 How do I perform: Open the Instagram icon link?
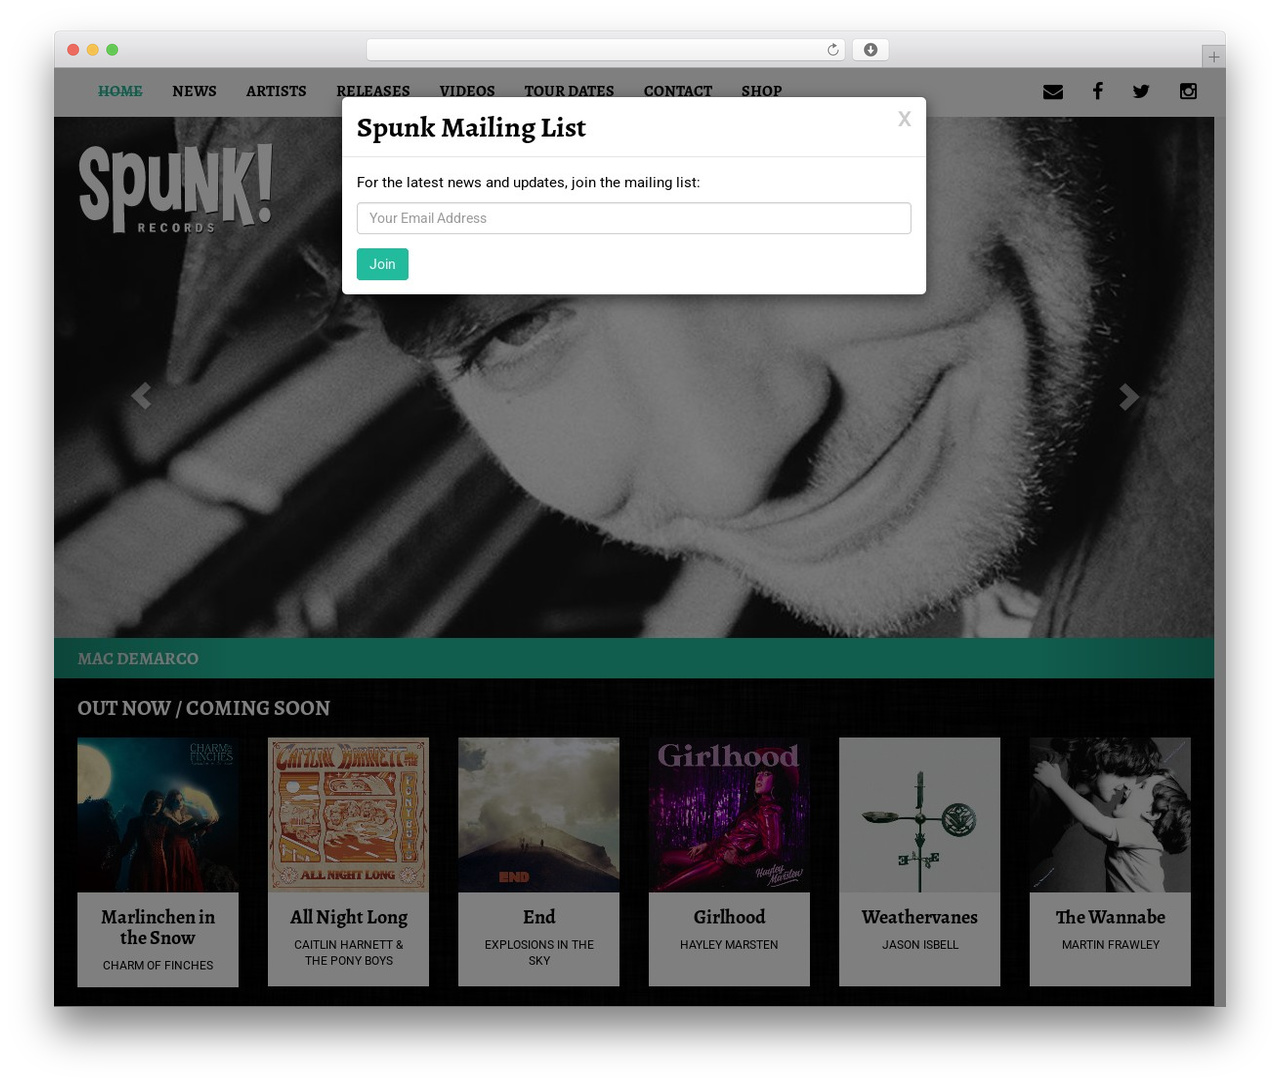[x=1188, y=91]
